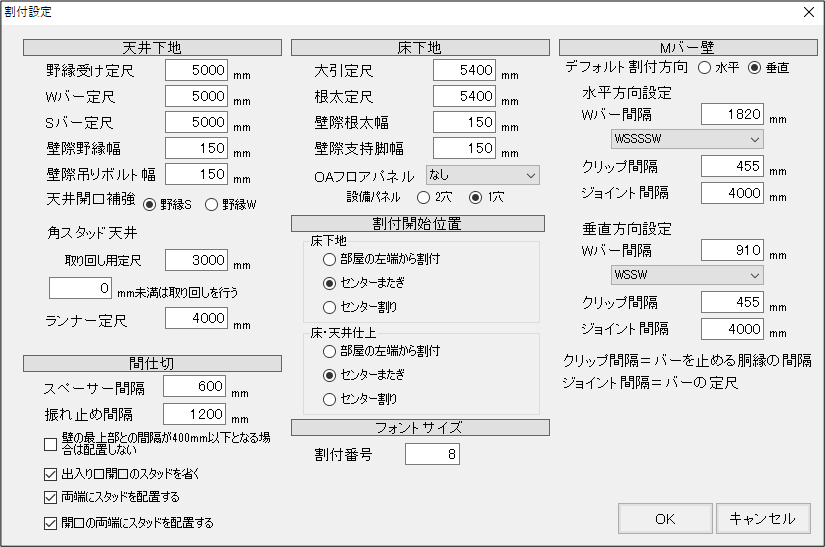825x547 pixels.
Task: Select 部屋の左端から割付 under 床下地
Action: 330,259
